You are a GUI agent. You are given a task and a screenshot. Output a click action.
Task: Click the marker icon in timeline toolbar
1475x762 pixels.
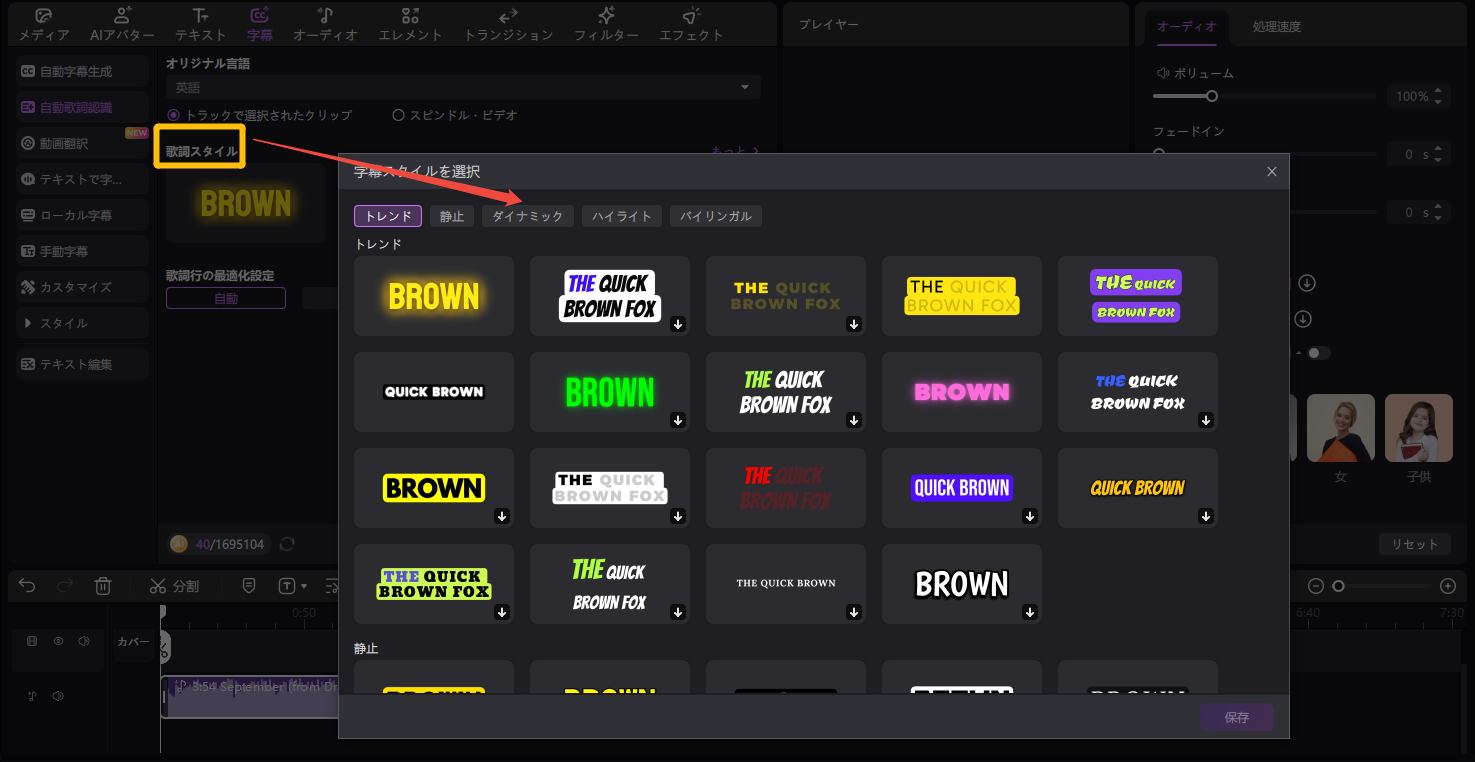[x=249, y=586]
